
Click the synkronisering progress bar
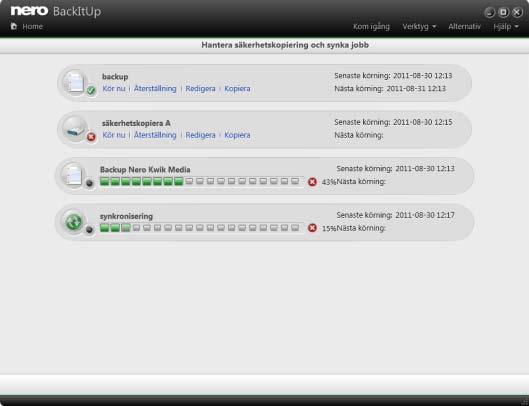[200, 228]
